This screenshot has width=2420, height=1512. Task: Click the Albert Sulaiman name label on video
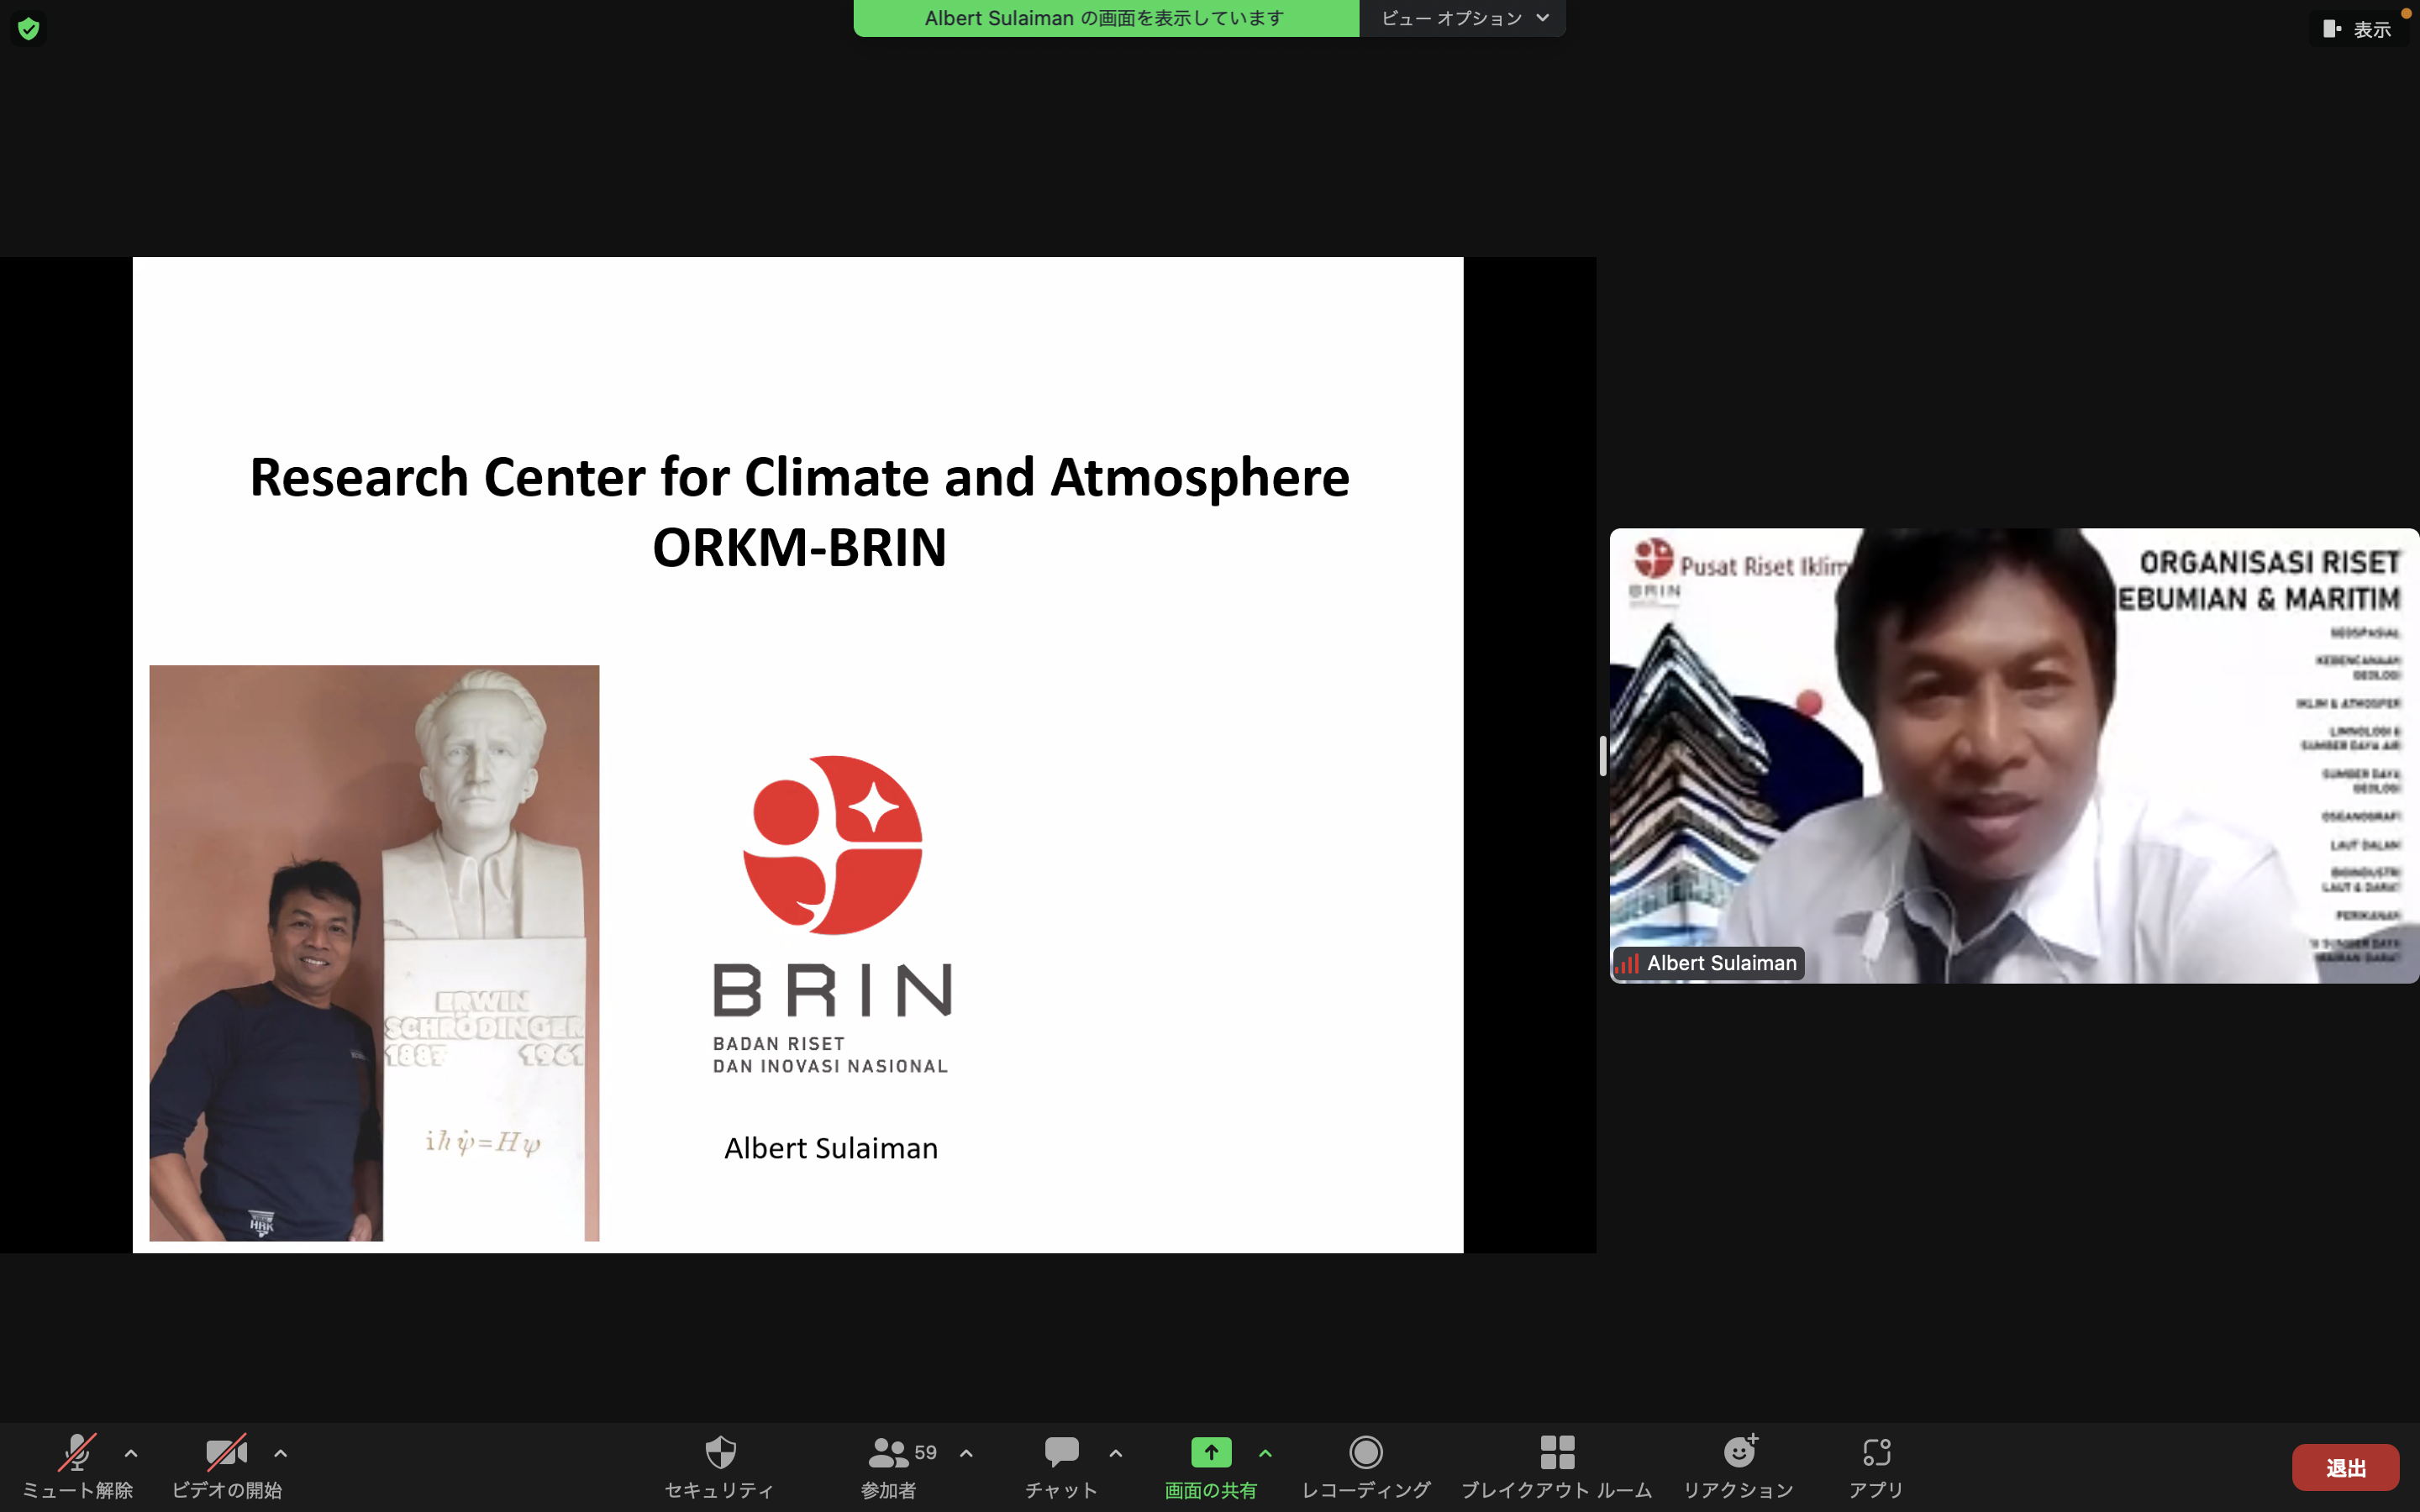pos(1709,963)
